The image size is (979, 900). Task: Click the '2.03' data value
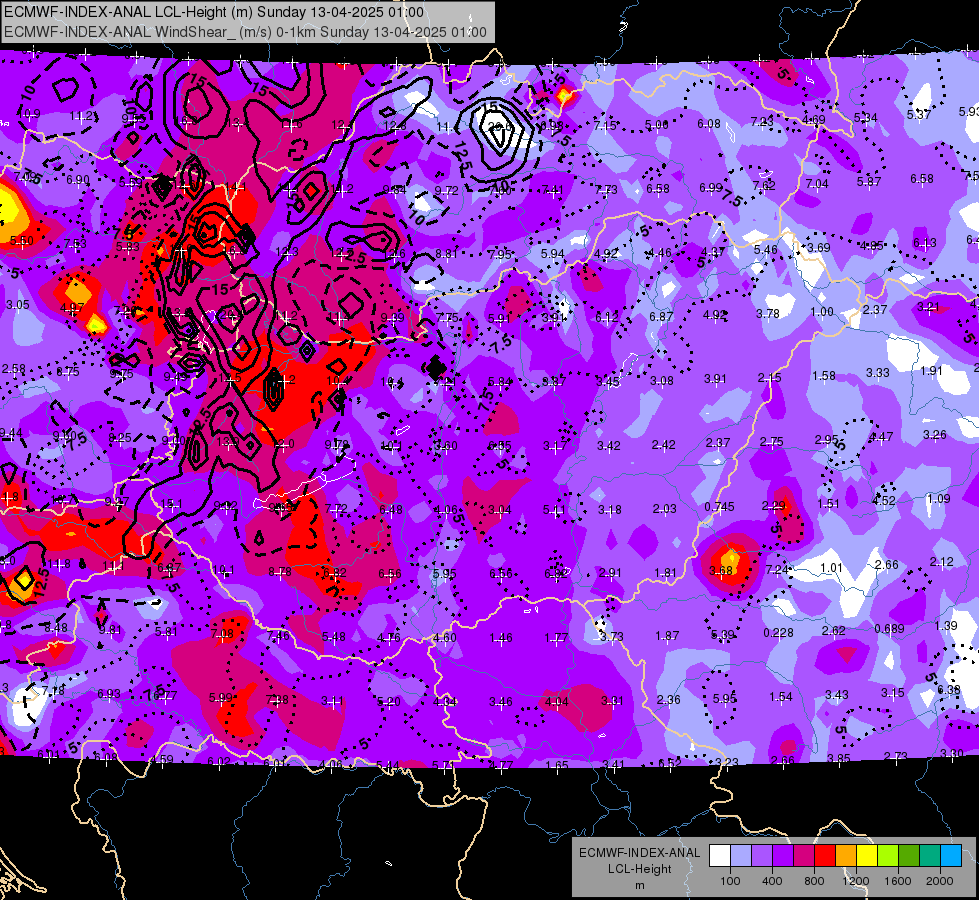[664, 509]
